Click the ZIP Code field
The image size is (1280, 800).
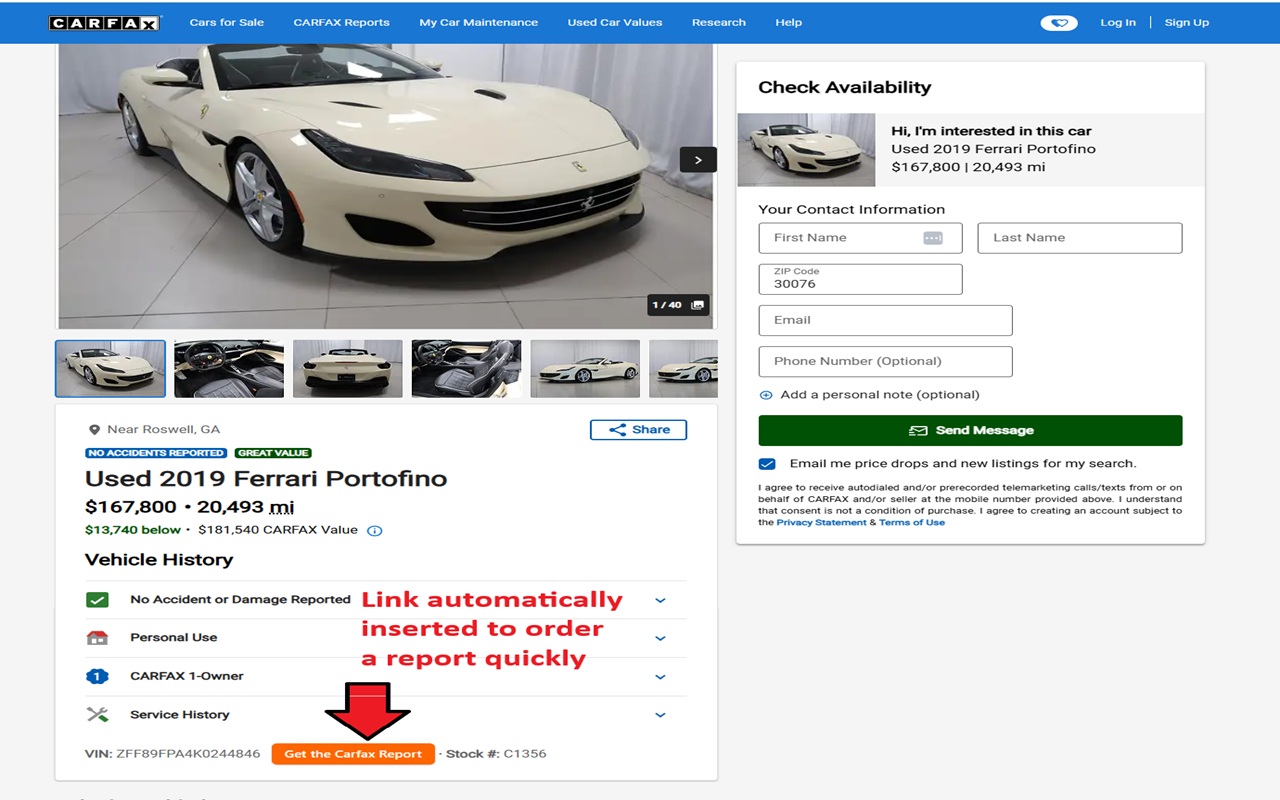pos(860,279)
